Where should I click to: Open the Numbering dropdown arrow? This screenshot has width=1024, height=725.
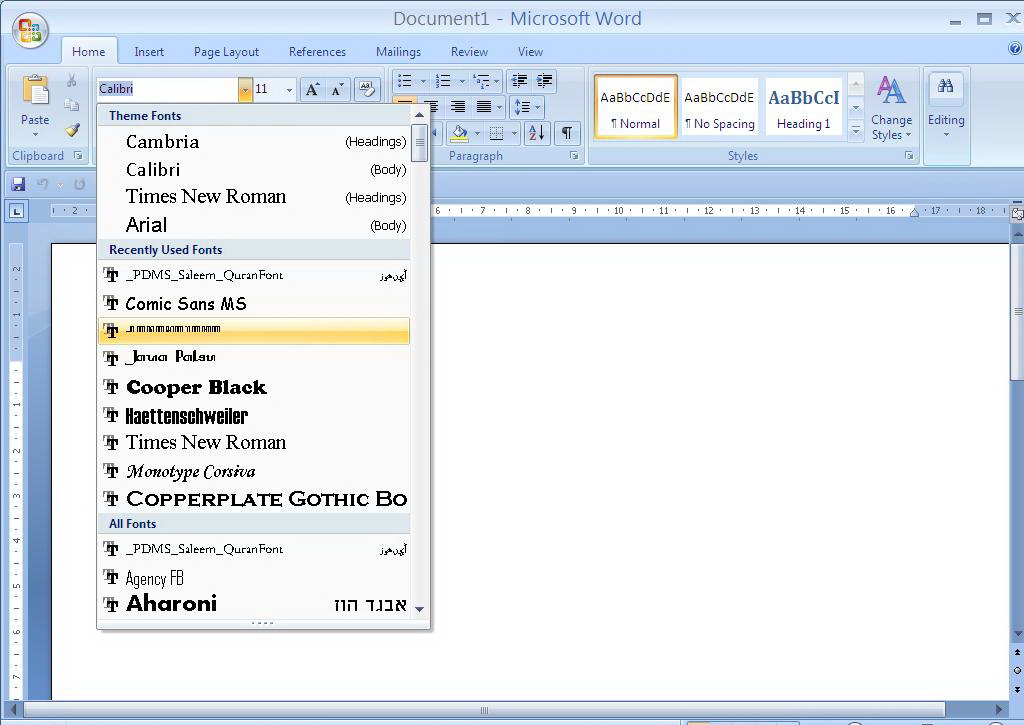tap(462, 81)
